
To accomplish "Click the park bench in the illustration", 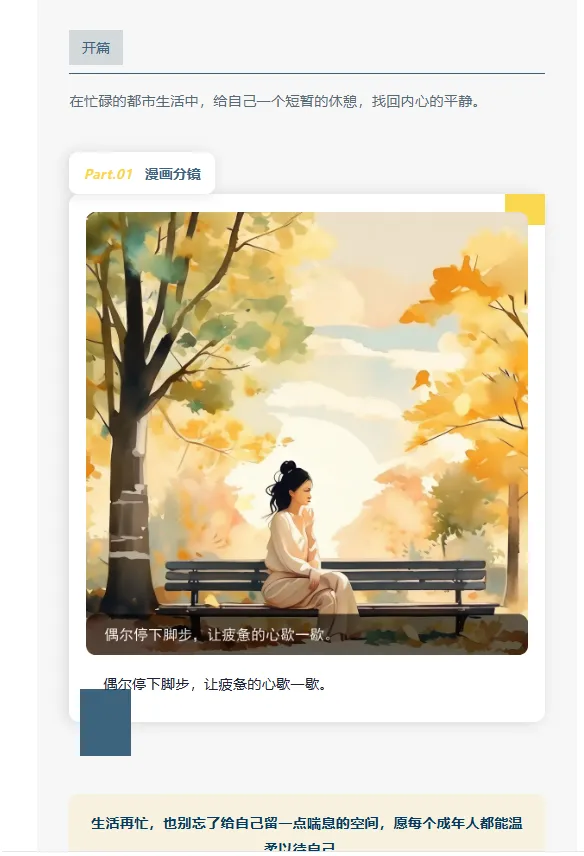I will [326, 592].
